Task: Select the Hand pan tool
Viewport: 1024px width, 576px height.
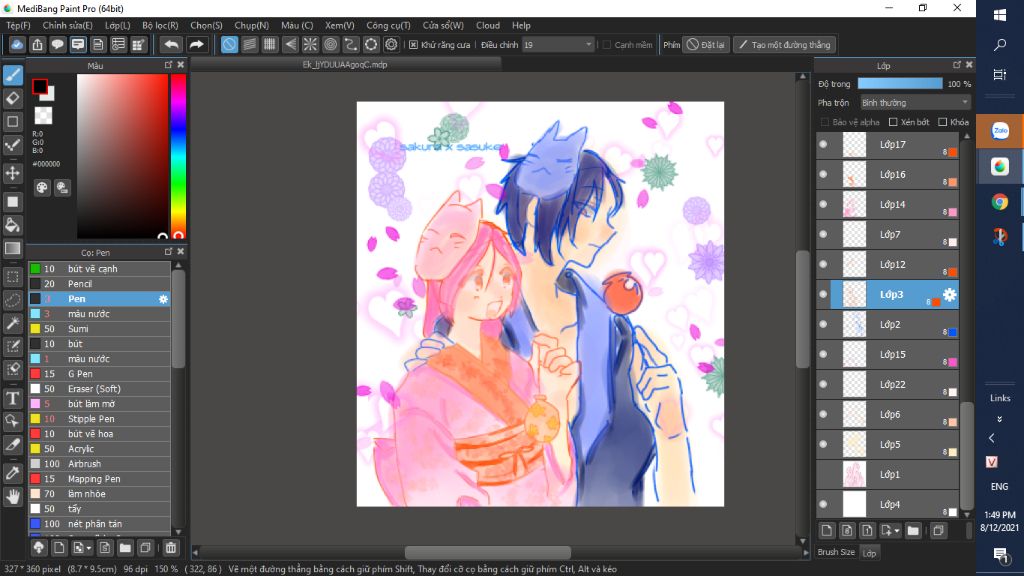Action: pyautogui.click(x=12, y=496)
